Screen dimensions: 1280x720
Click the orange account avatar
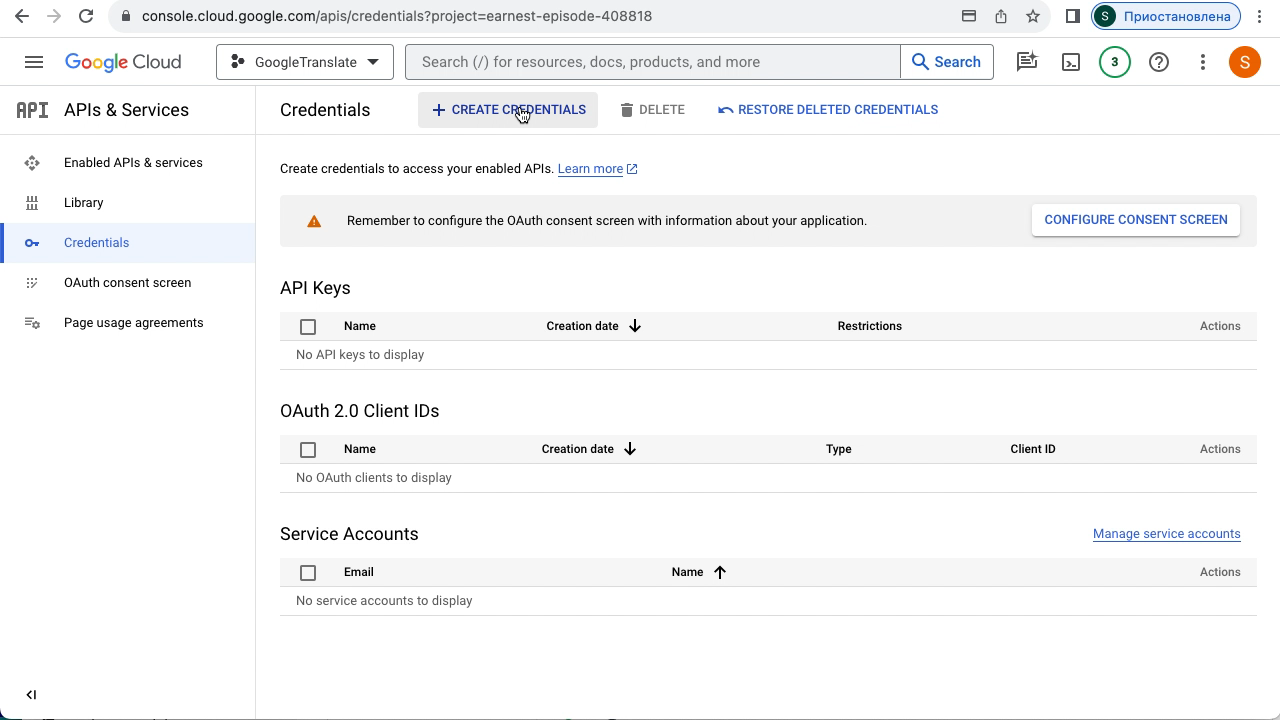1245,62
